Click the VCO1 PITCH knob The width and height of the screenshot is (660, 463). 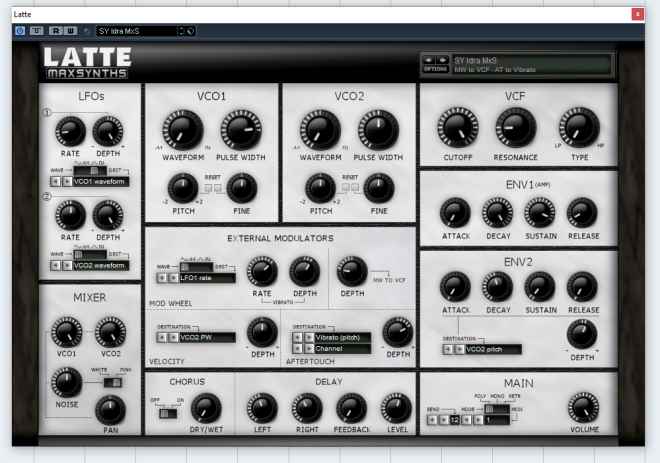183,188
